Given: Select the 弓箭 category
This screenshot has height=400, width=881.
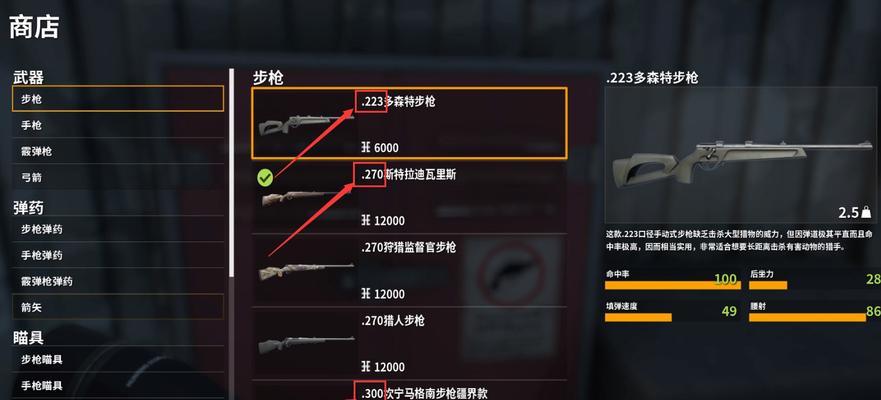Looking at the screenshot, I should [118, 177].
